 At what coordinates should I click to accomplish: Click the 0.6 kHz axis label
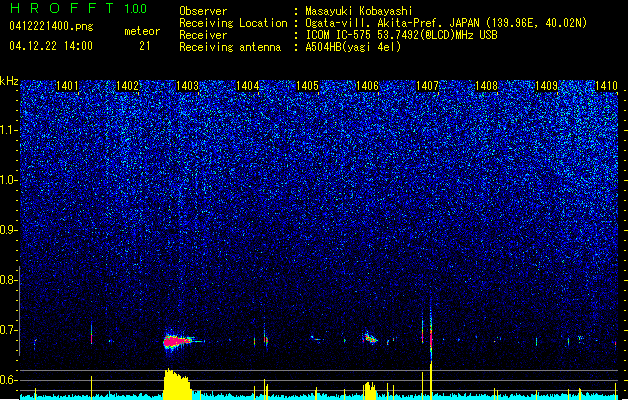8,380
